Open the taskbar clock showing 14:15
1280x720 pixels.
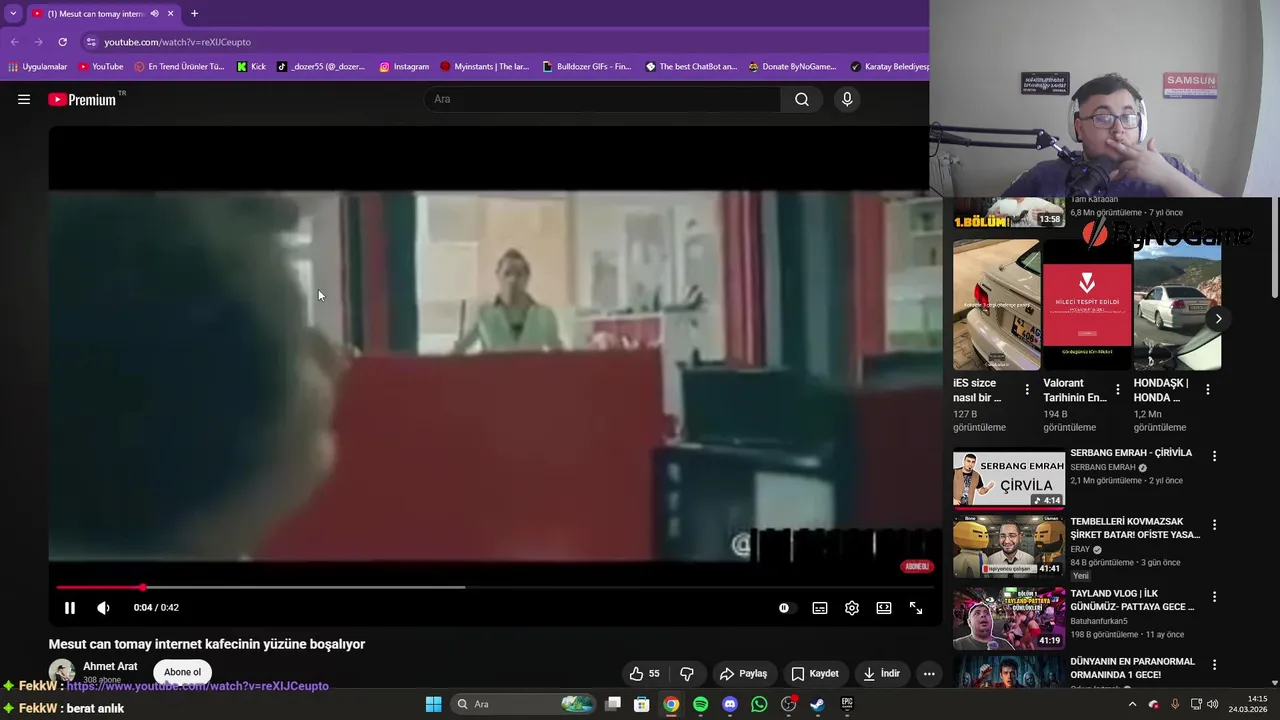coord(1248,704)
